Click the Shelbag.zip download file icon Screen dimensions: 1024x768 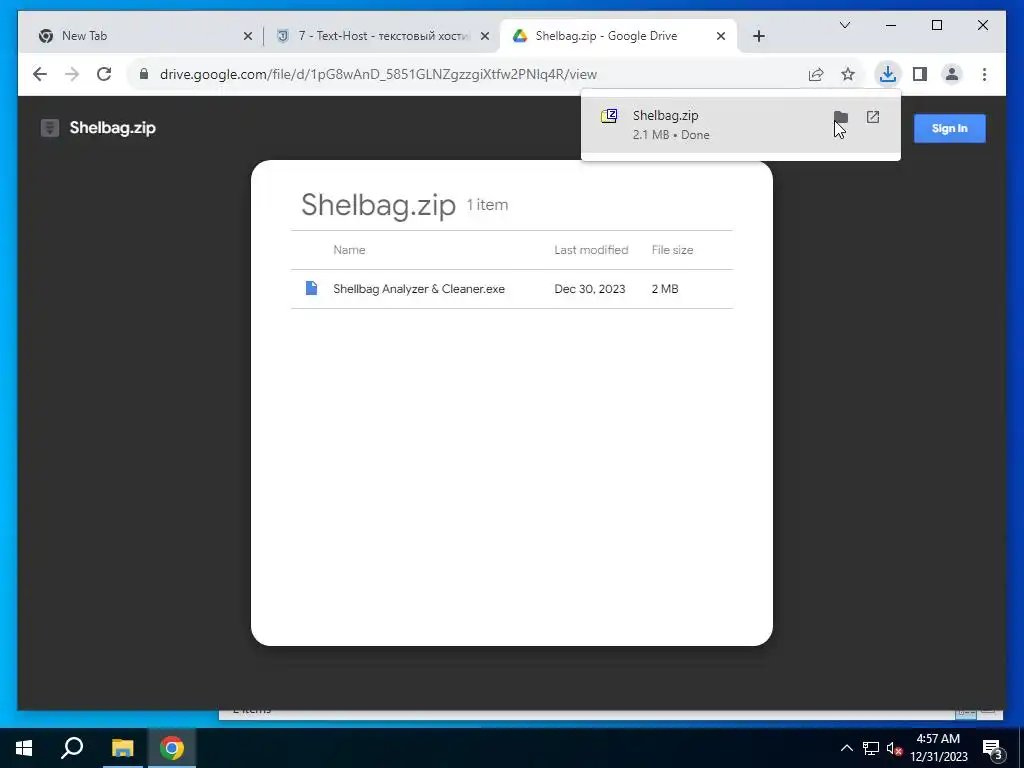[609, 116]
